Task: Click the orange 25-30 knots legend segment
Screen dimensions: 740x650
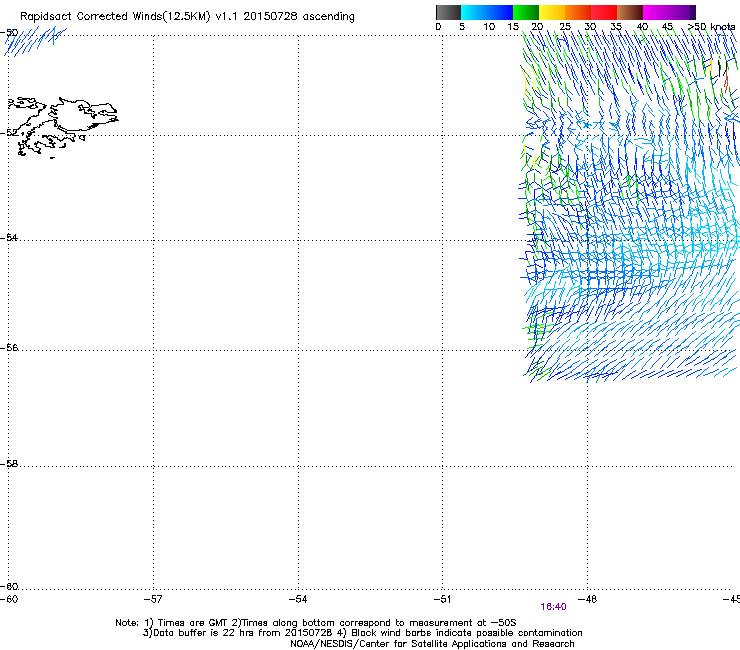Action: (578, 12)
